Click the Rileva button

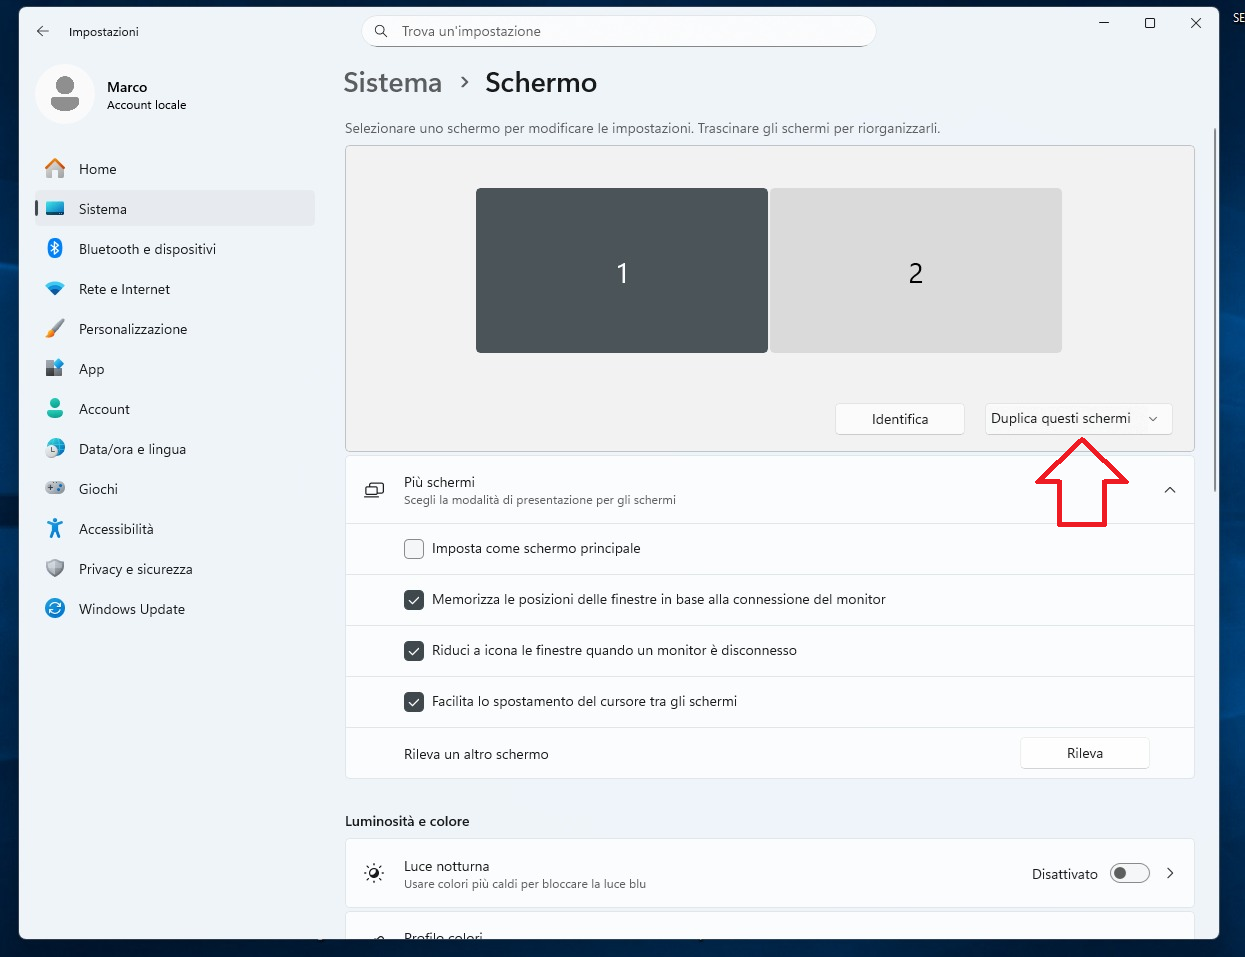pyautogui.click(x=1084, y=754)
